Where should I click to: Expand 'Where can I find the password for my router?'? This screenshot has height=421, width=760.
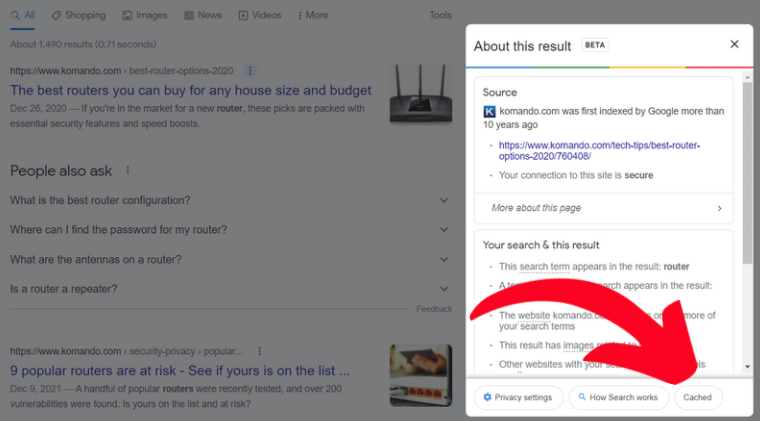(231, 230)
